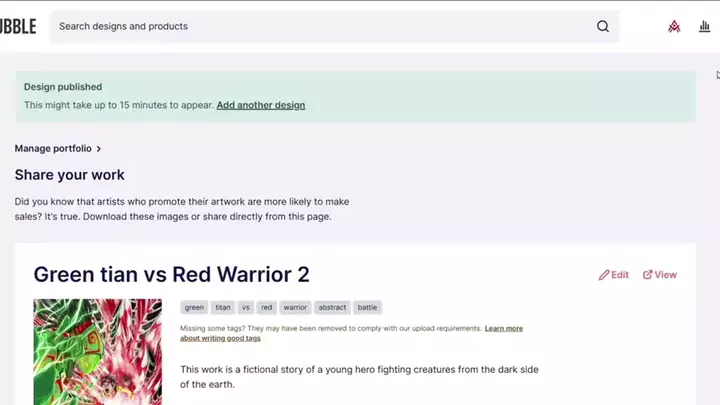This screenshot has height=405, width=720.
Task: Click the "abstract" tag
Action: (x=333, y=308)
